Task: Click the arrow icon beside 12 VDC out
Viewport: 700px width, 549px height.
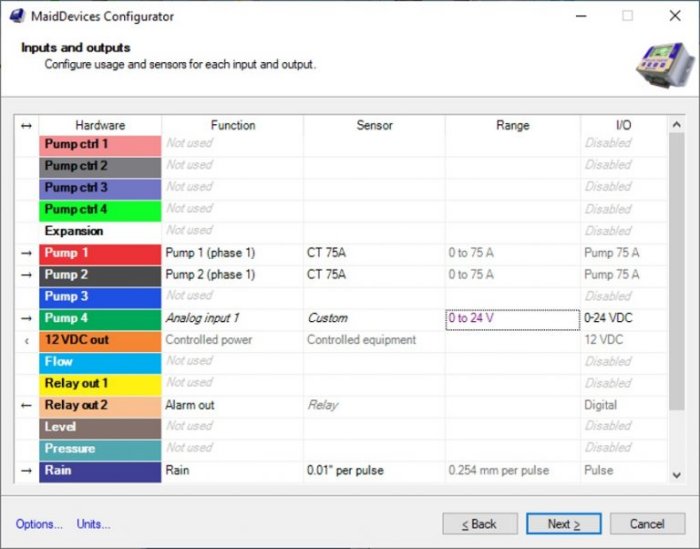Action: point(27,340)
